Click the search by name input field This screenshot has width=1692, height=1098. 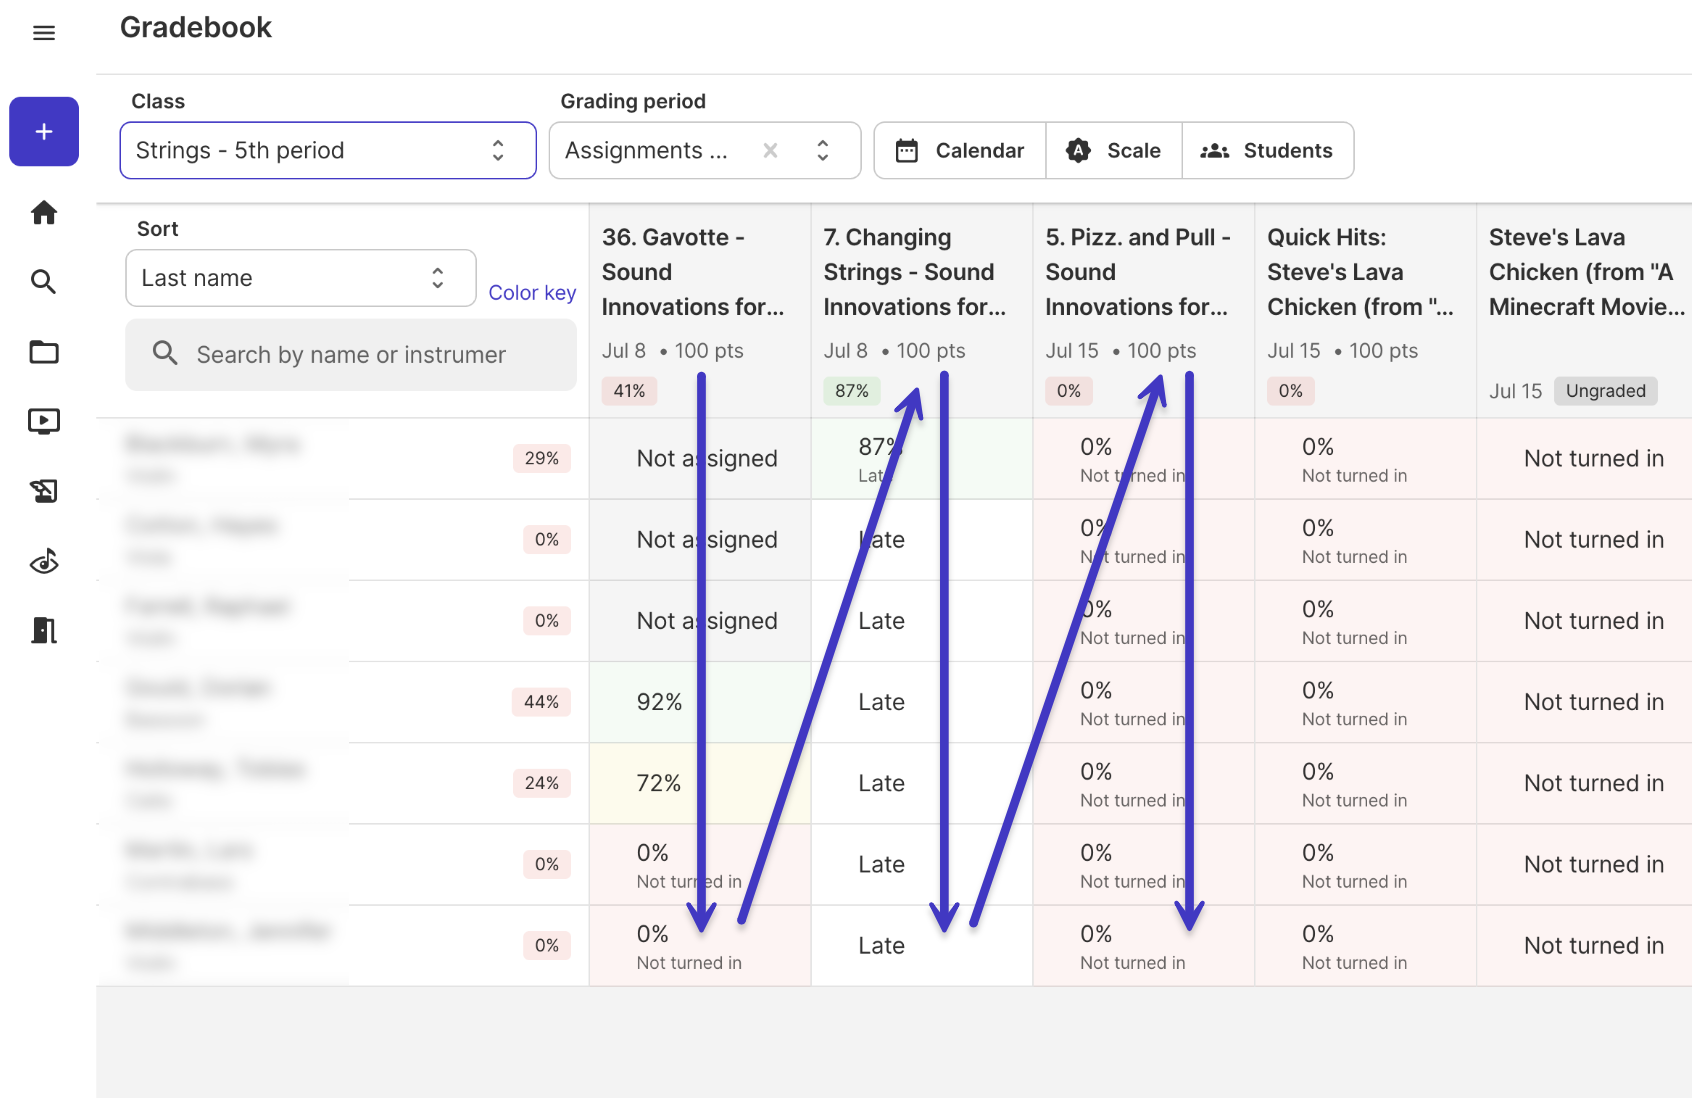351,354
